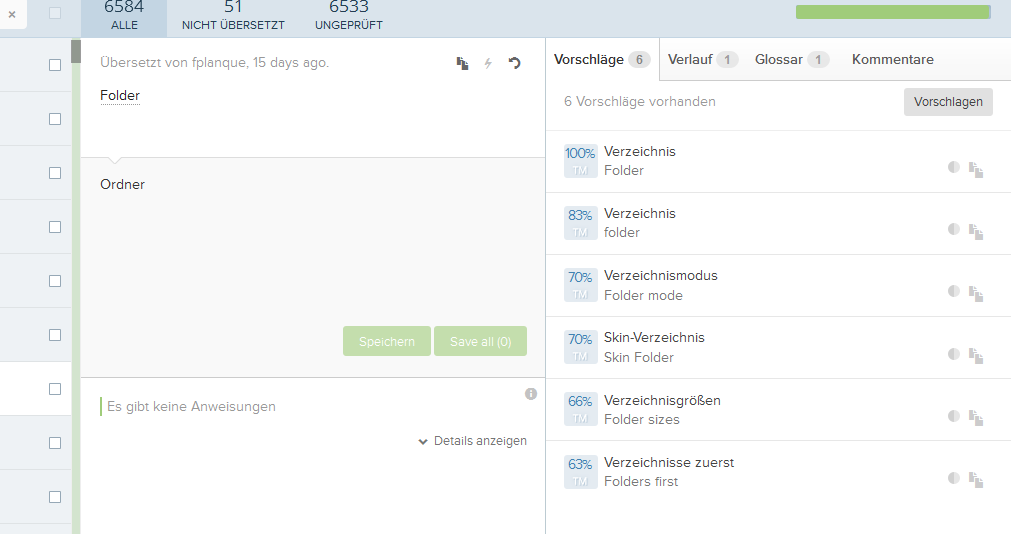Viewport: 1011px width, 534px height.
Task: Click the 66% TM match badge
Action: point(580,410)
